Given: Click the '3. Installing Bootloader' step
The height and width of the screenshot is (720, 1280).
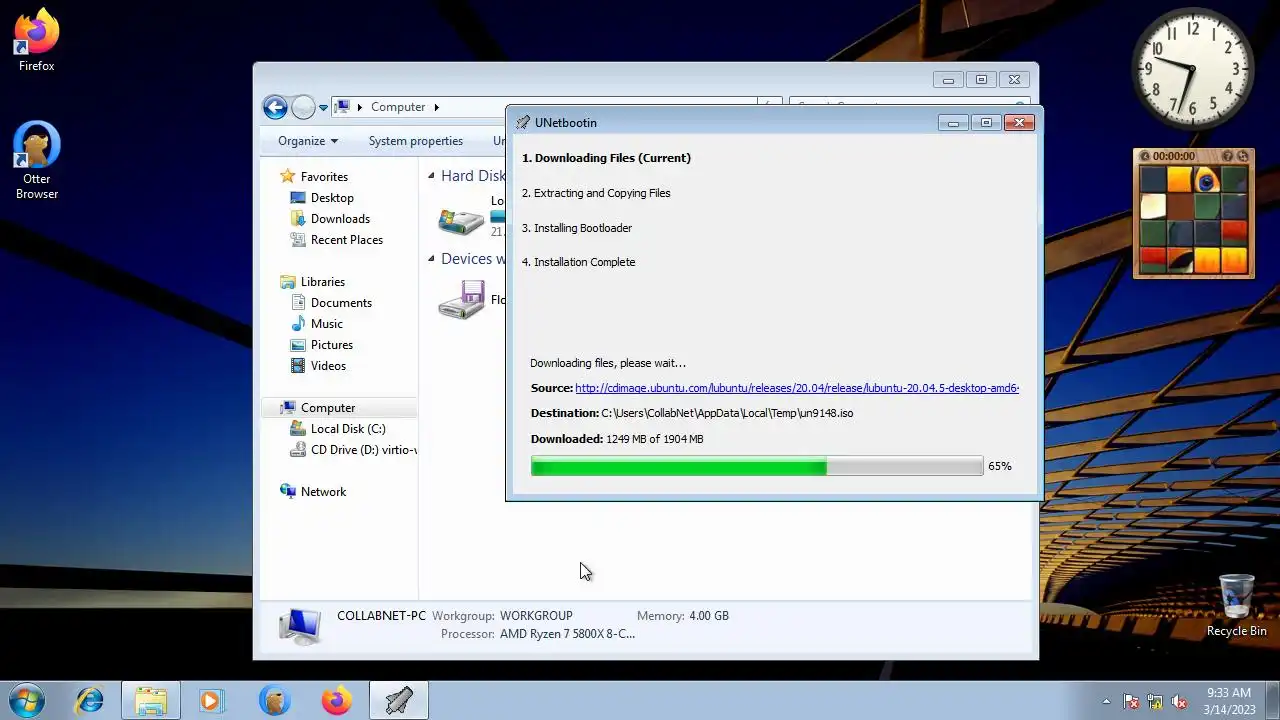Looking at the screenshot, I should coord(577,228).
